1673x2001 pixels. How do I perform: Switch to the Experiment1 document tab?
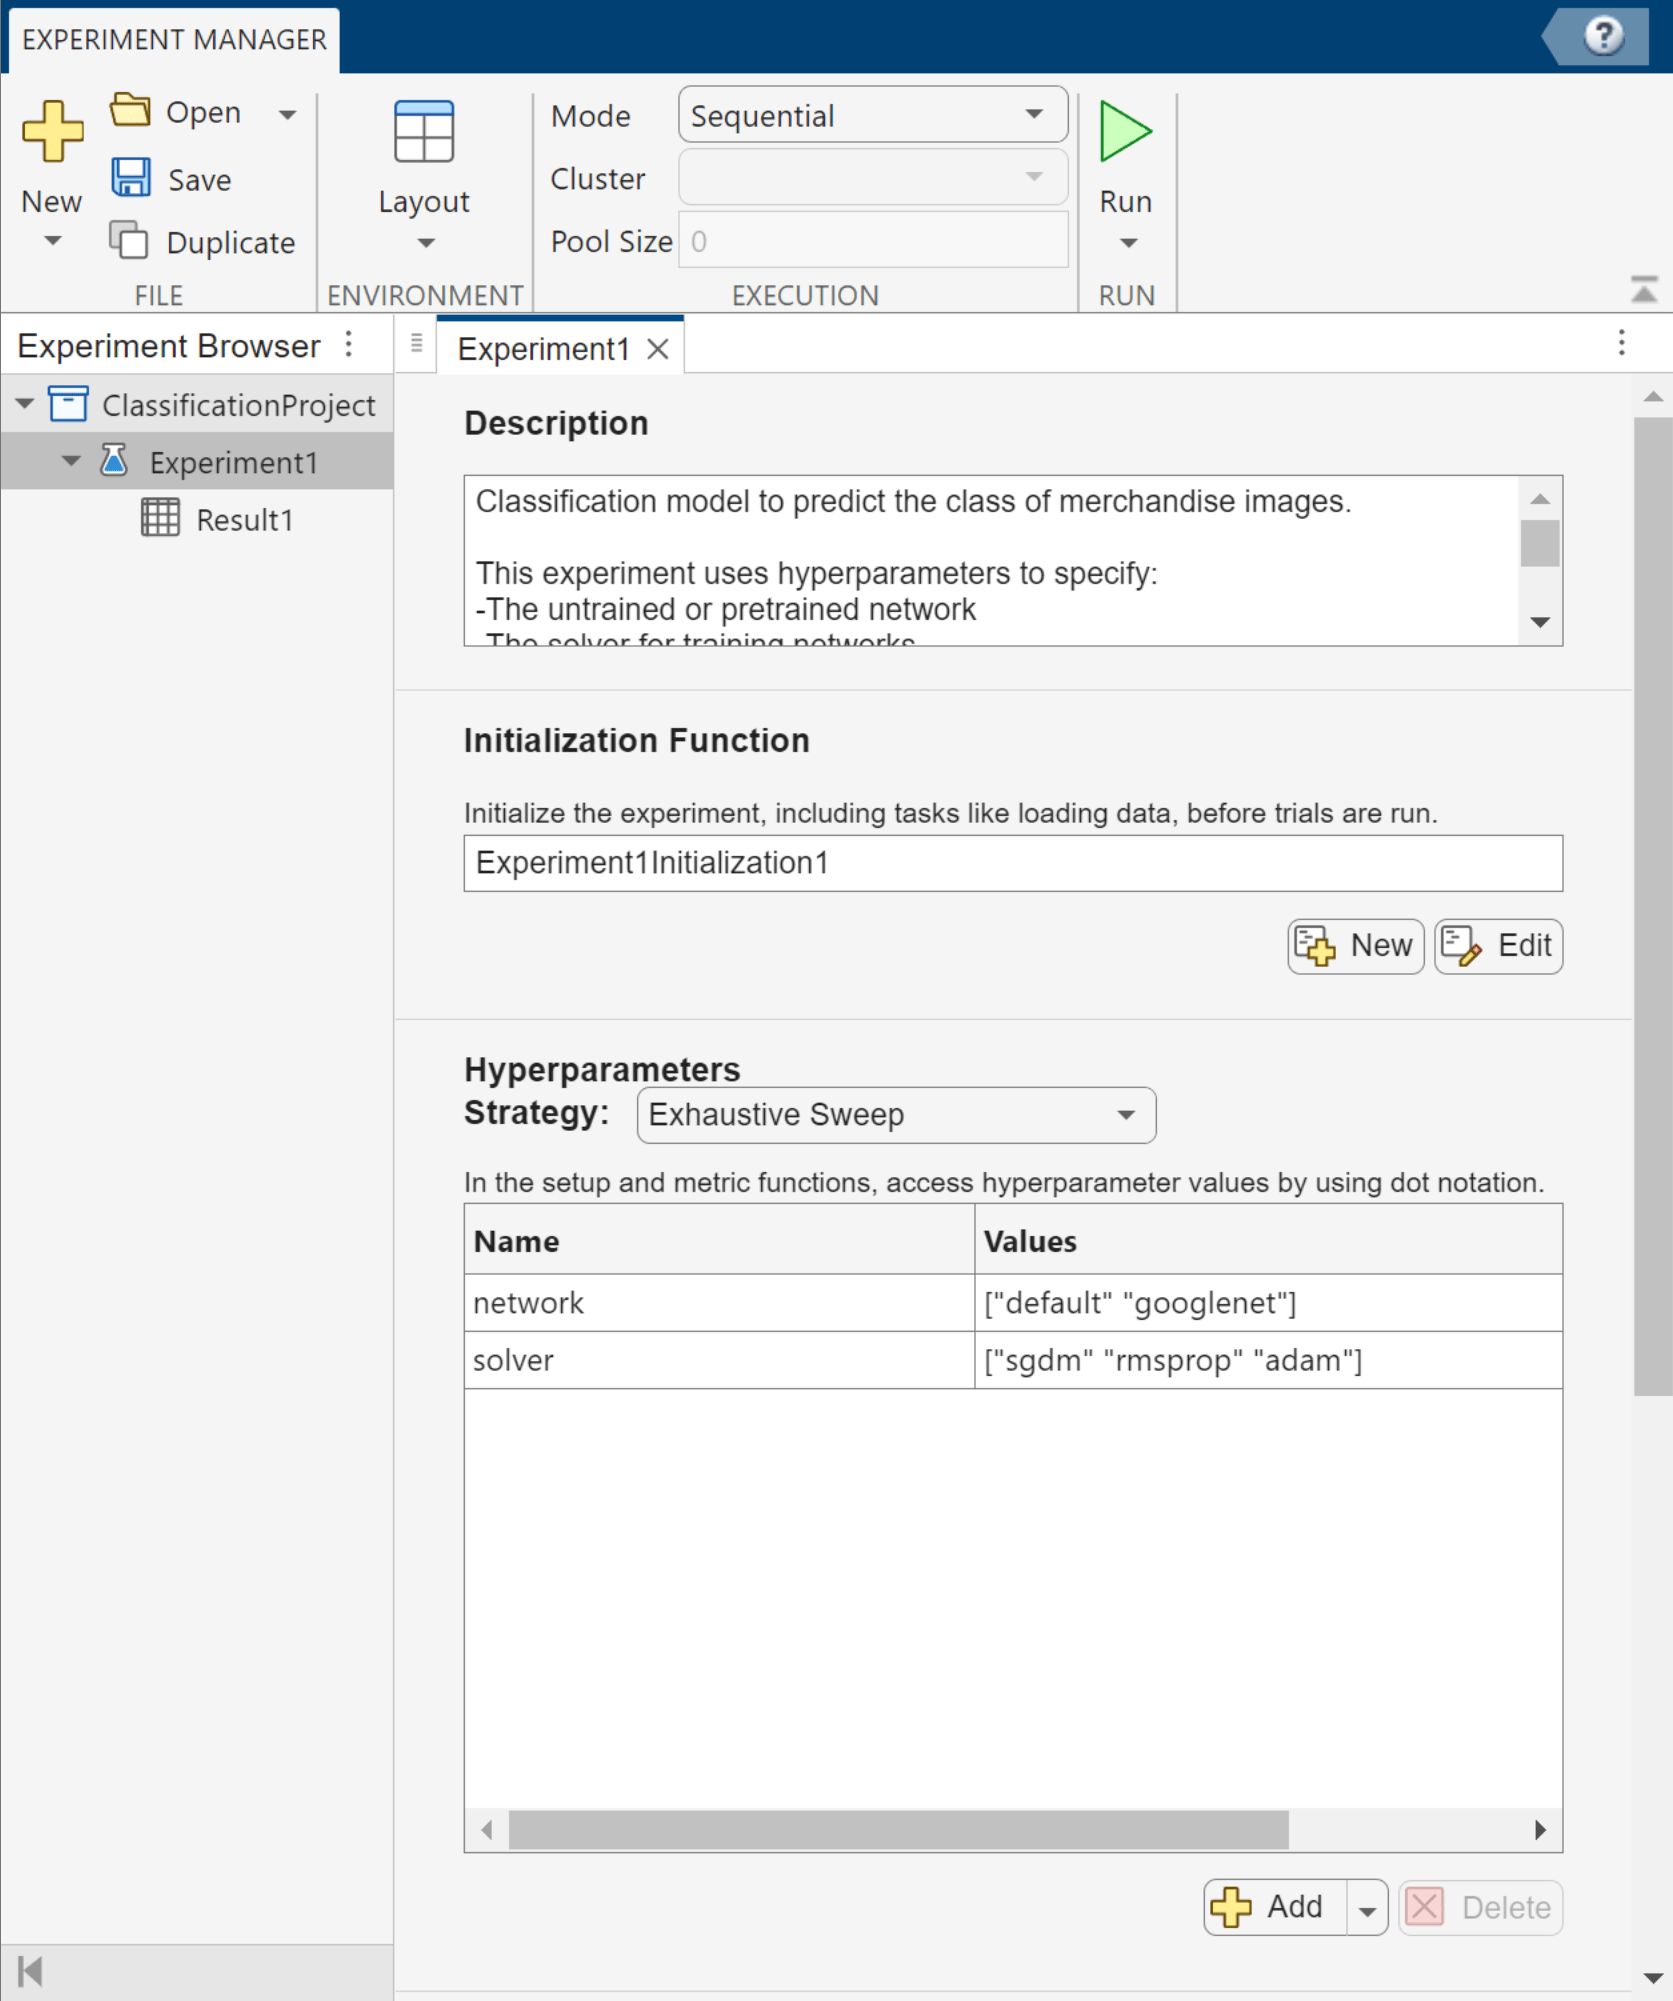543,348
